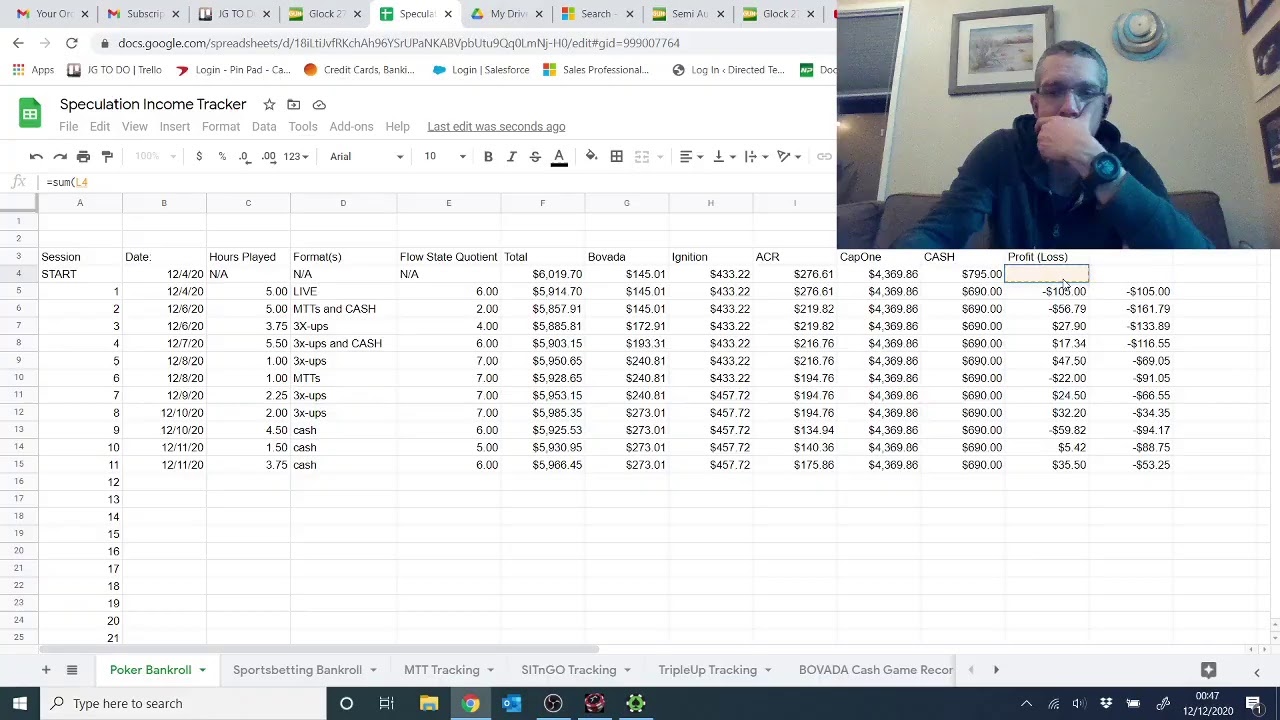
Task: Insert link with chain icon
Action: (824, 156)
